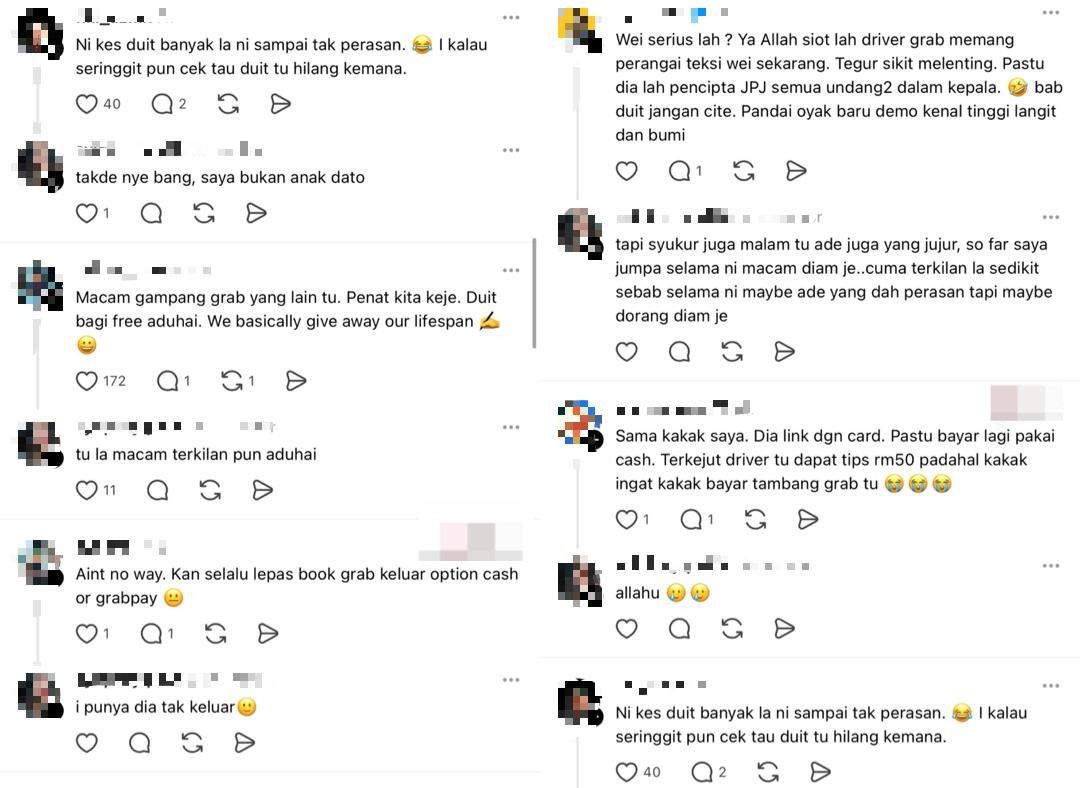This screenshot has height=788, width=1080.
Task: Toggle like on top-left 'Ni kes duit banyak' comment
Action: pyautogui.click(x=87, y=104)
